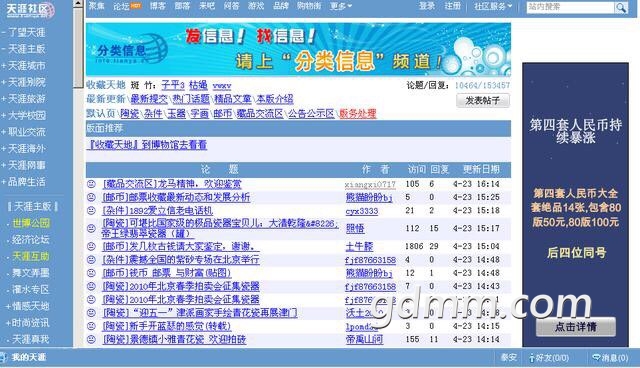Click smiley icon beside 新手开蓝瑟 post

91,326
